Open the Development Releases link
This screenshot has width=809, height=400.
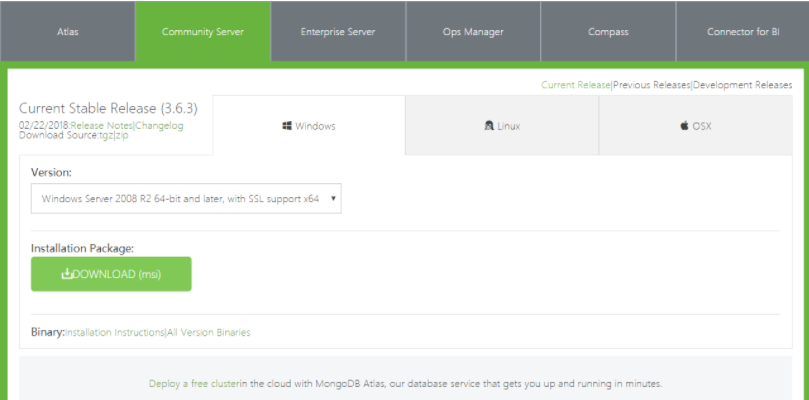(742, 85)
